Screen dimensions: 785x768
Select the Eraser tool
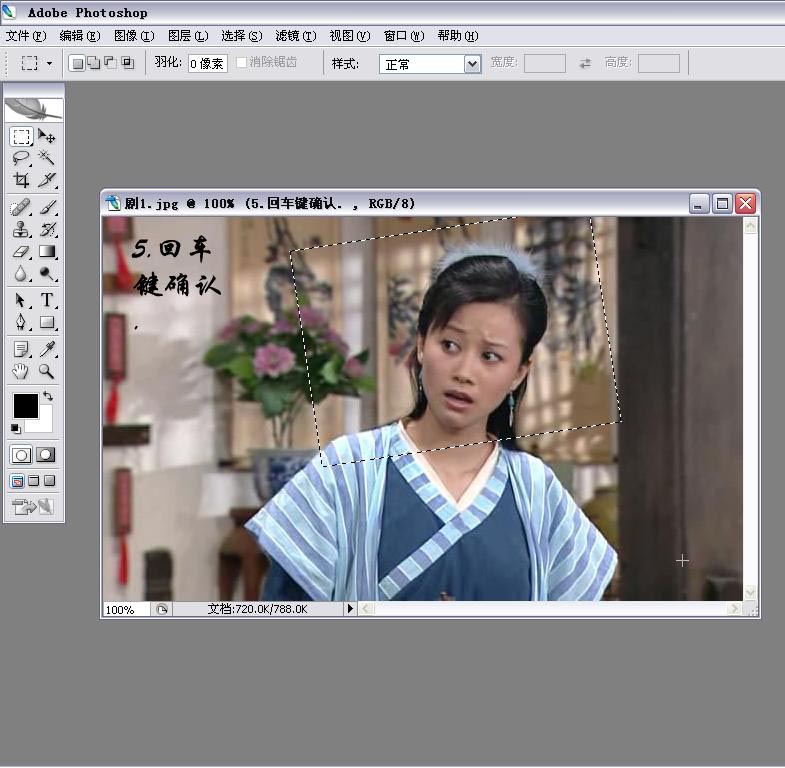point(21,251)
